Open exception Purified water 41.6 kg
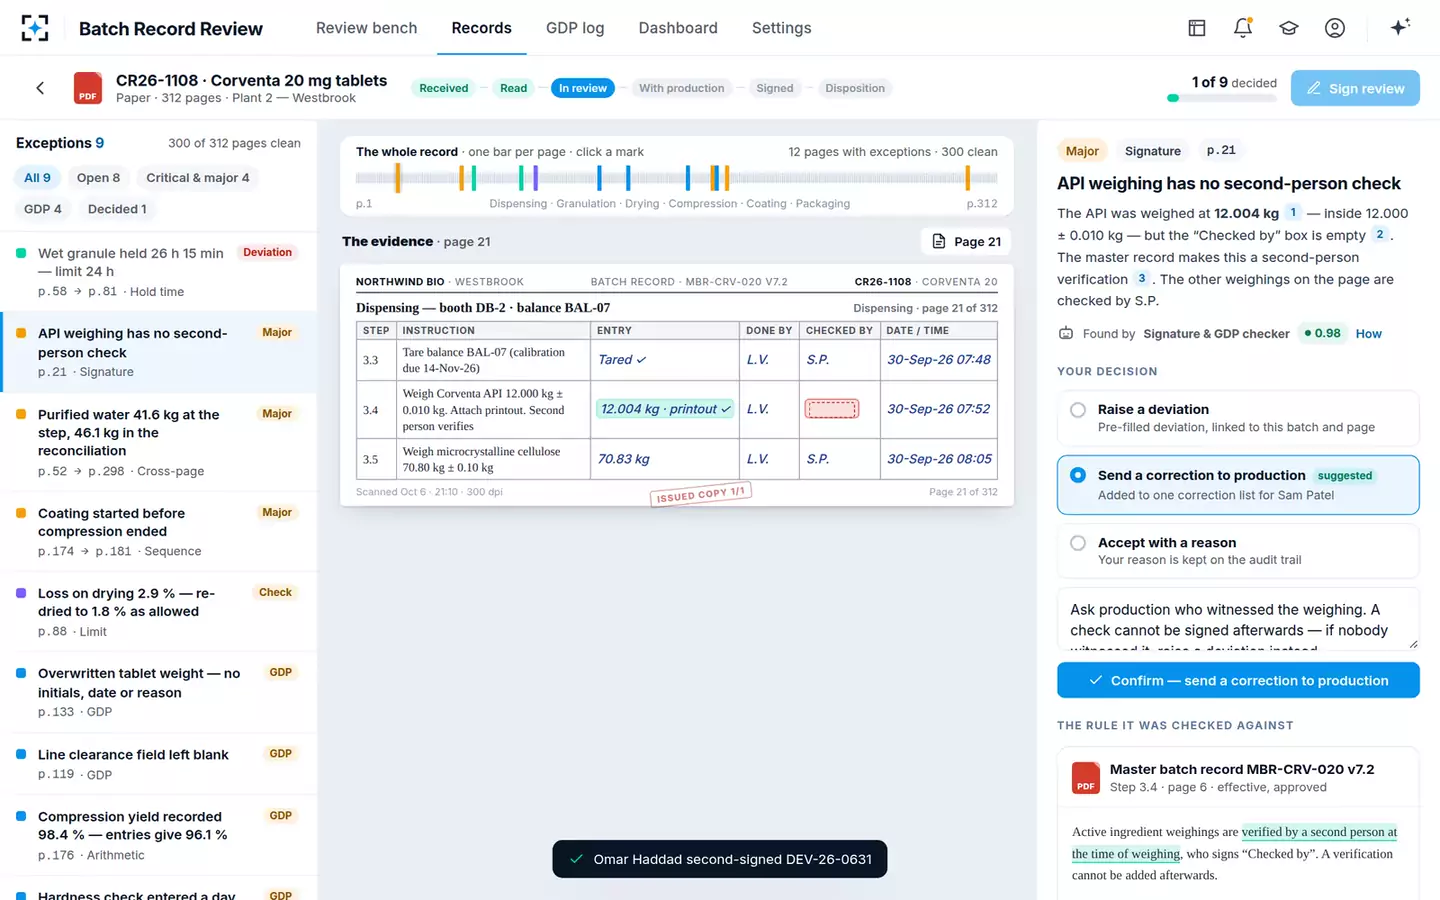The width and height of the screenshot is (1440, 900). point(158,442)
